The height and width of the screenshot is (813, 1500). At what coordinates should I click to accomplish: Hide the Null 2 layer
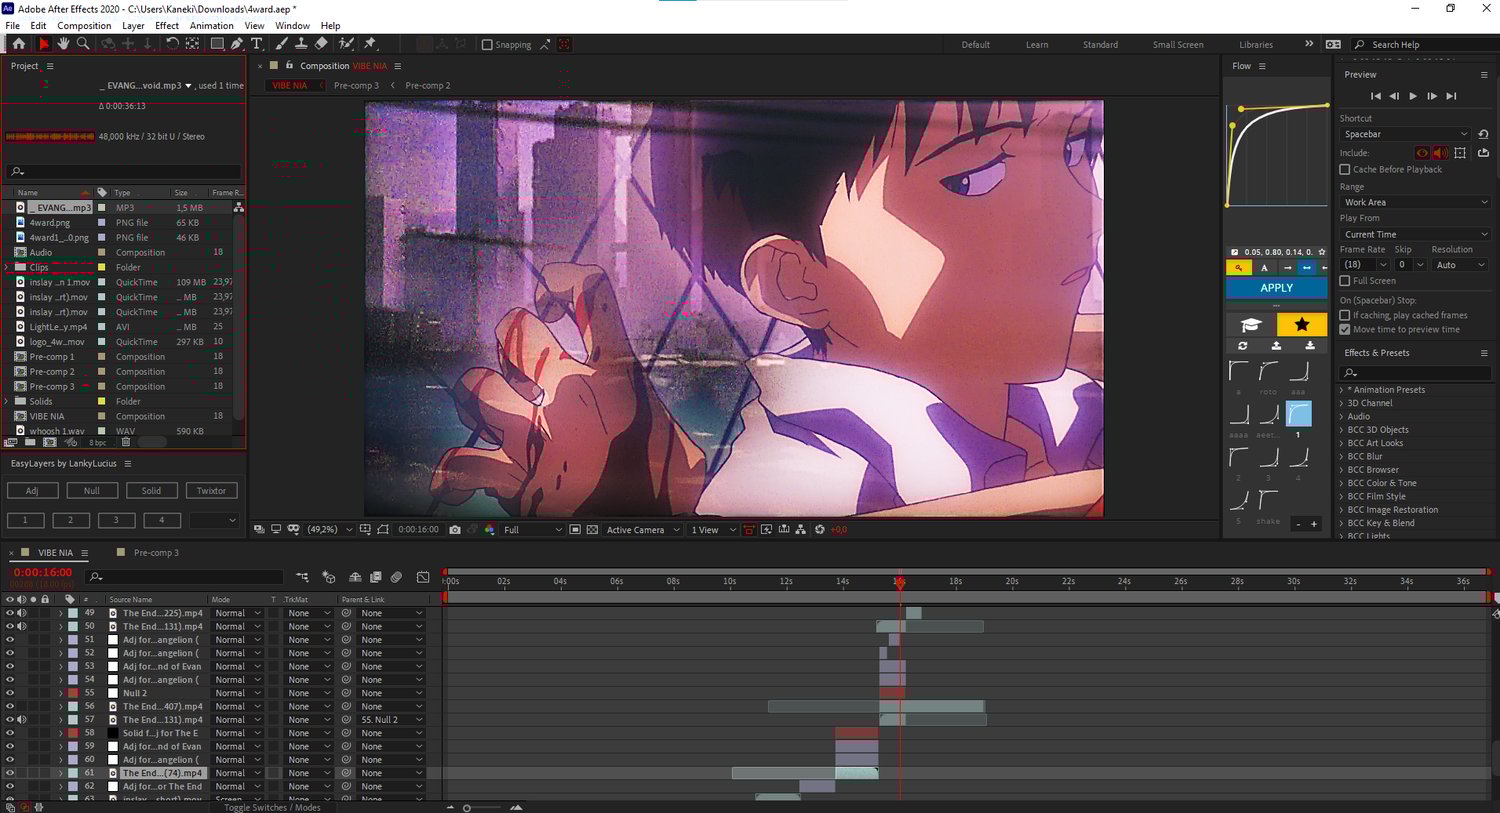point(10,693)
